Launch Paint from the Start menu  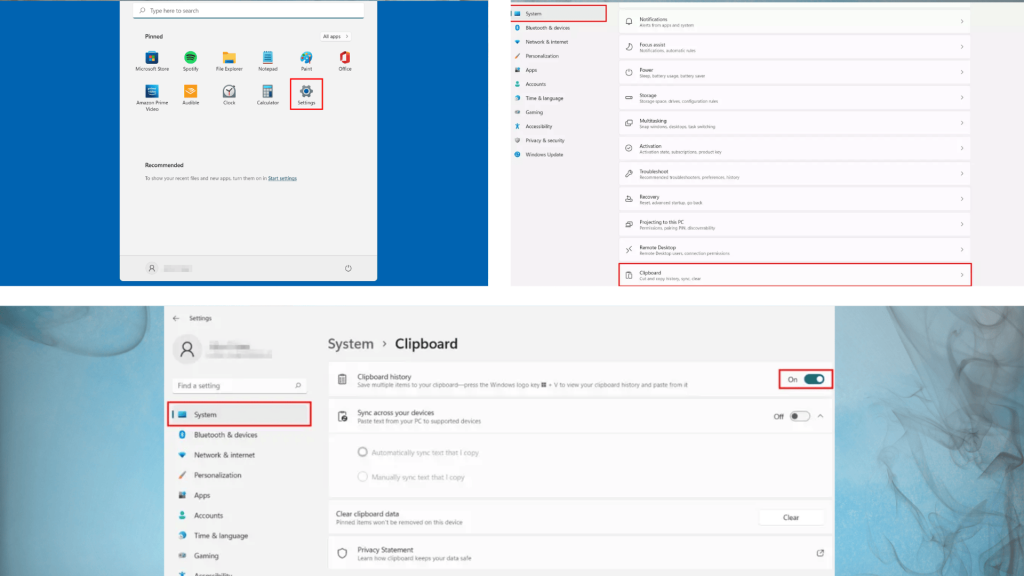pyautogui.click(x=306, y=59)
